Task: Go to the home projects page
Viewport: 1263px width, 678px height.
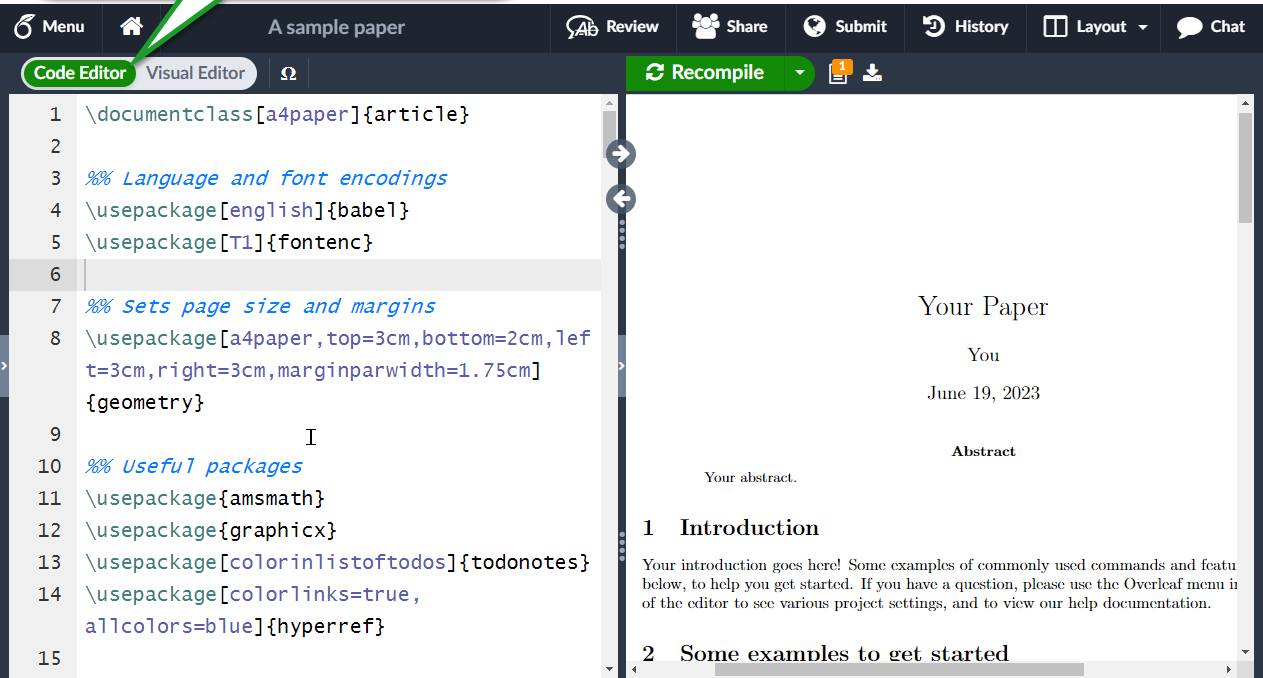Action: pyautogui.click(x=131, y=27)
